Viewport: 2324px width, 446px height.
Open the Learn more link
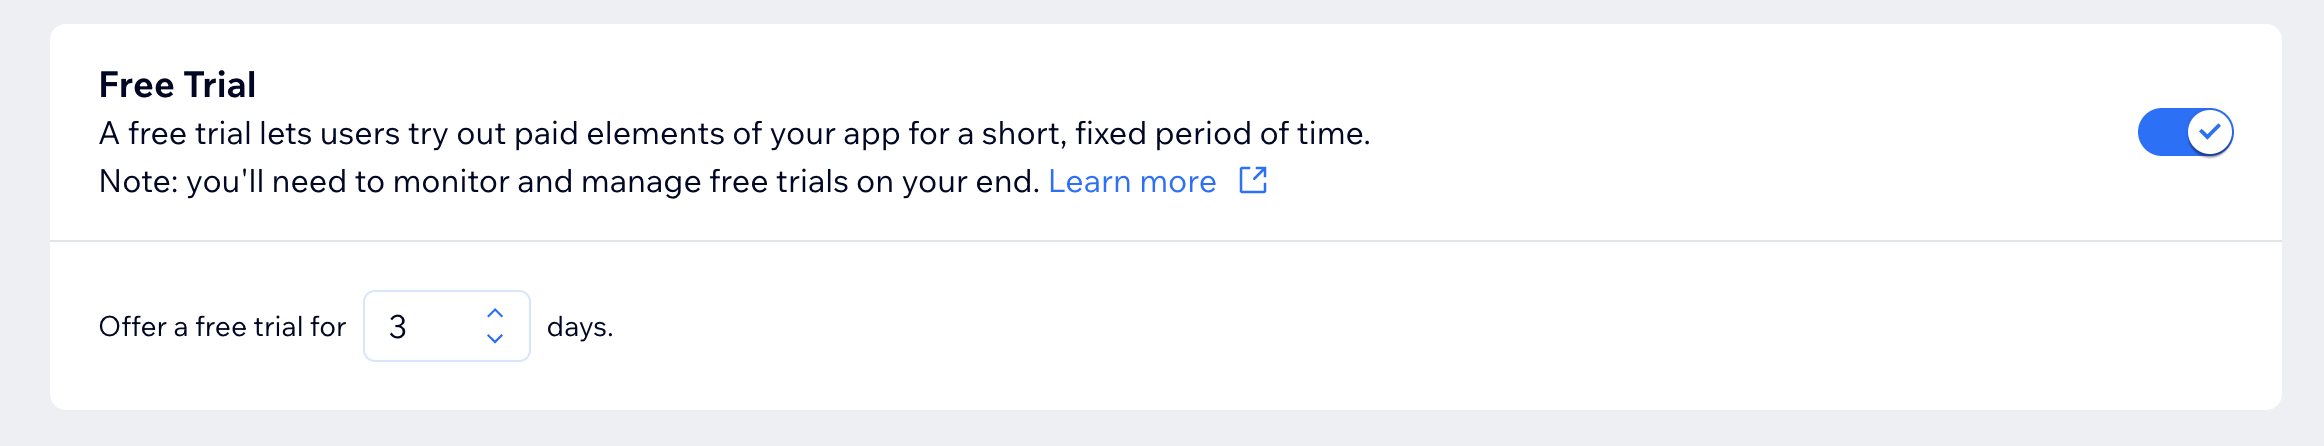(1132, 181)
